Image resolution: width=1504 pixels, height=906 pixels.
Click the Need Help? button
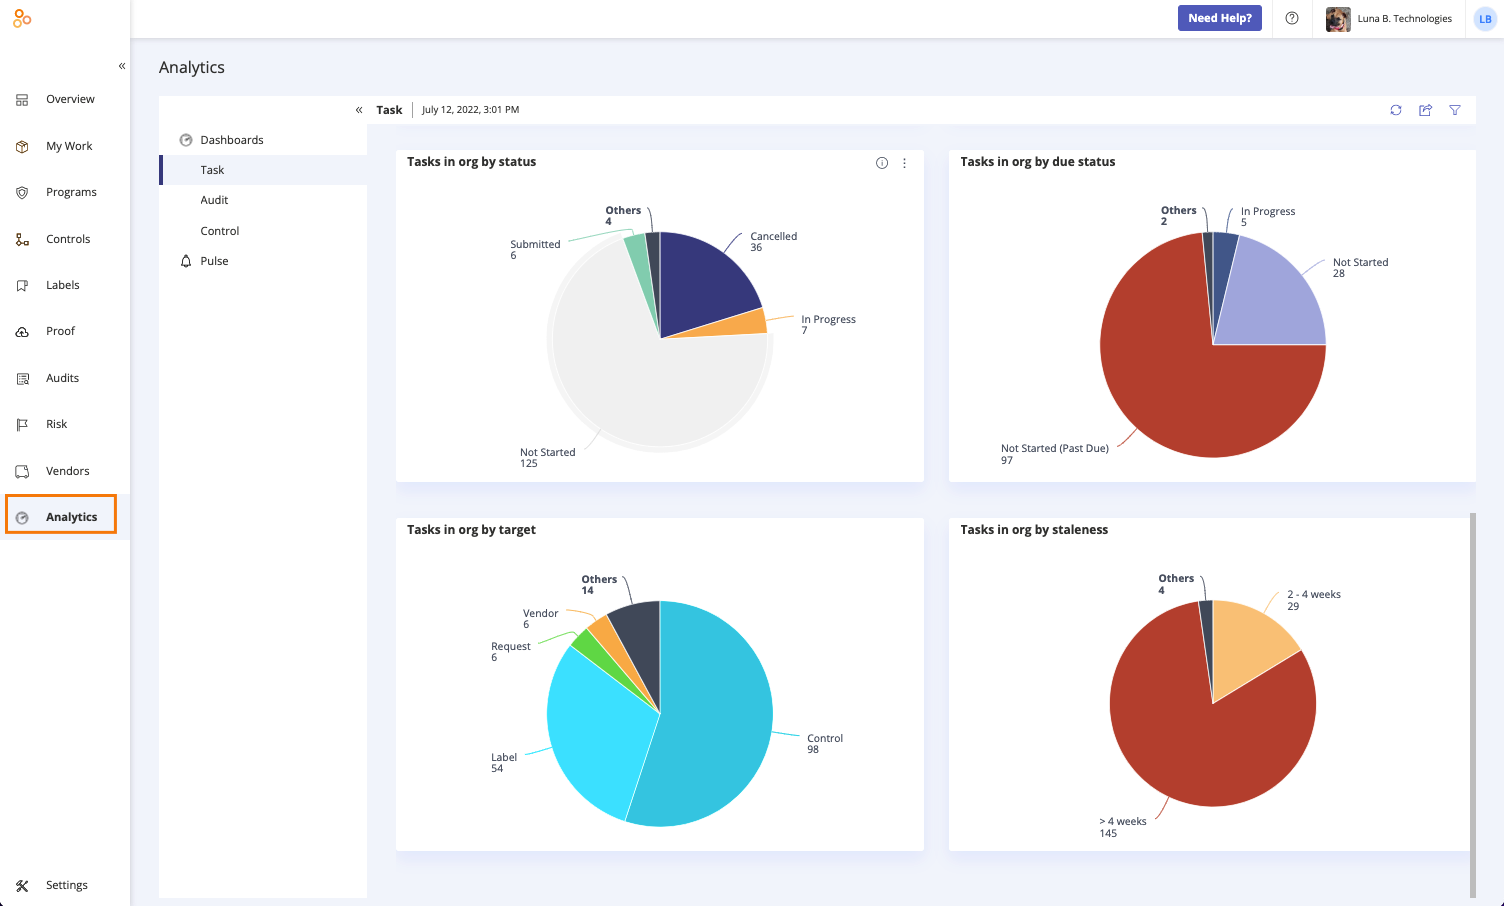click(x=1220, y=18)
